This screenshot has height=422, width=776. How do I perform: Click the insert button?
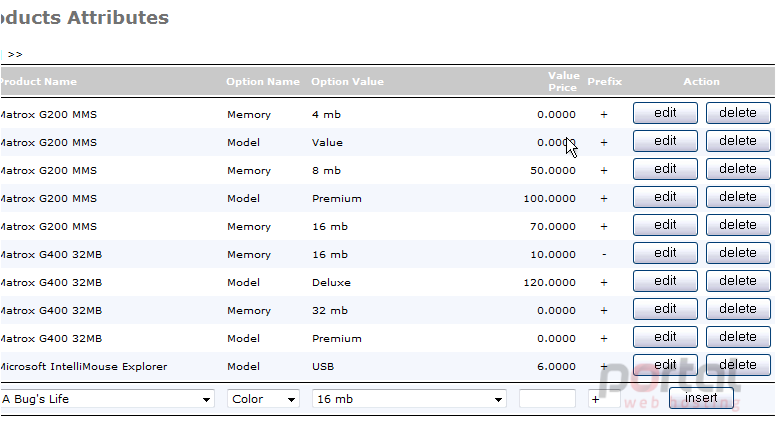[x=701, y=398]
